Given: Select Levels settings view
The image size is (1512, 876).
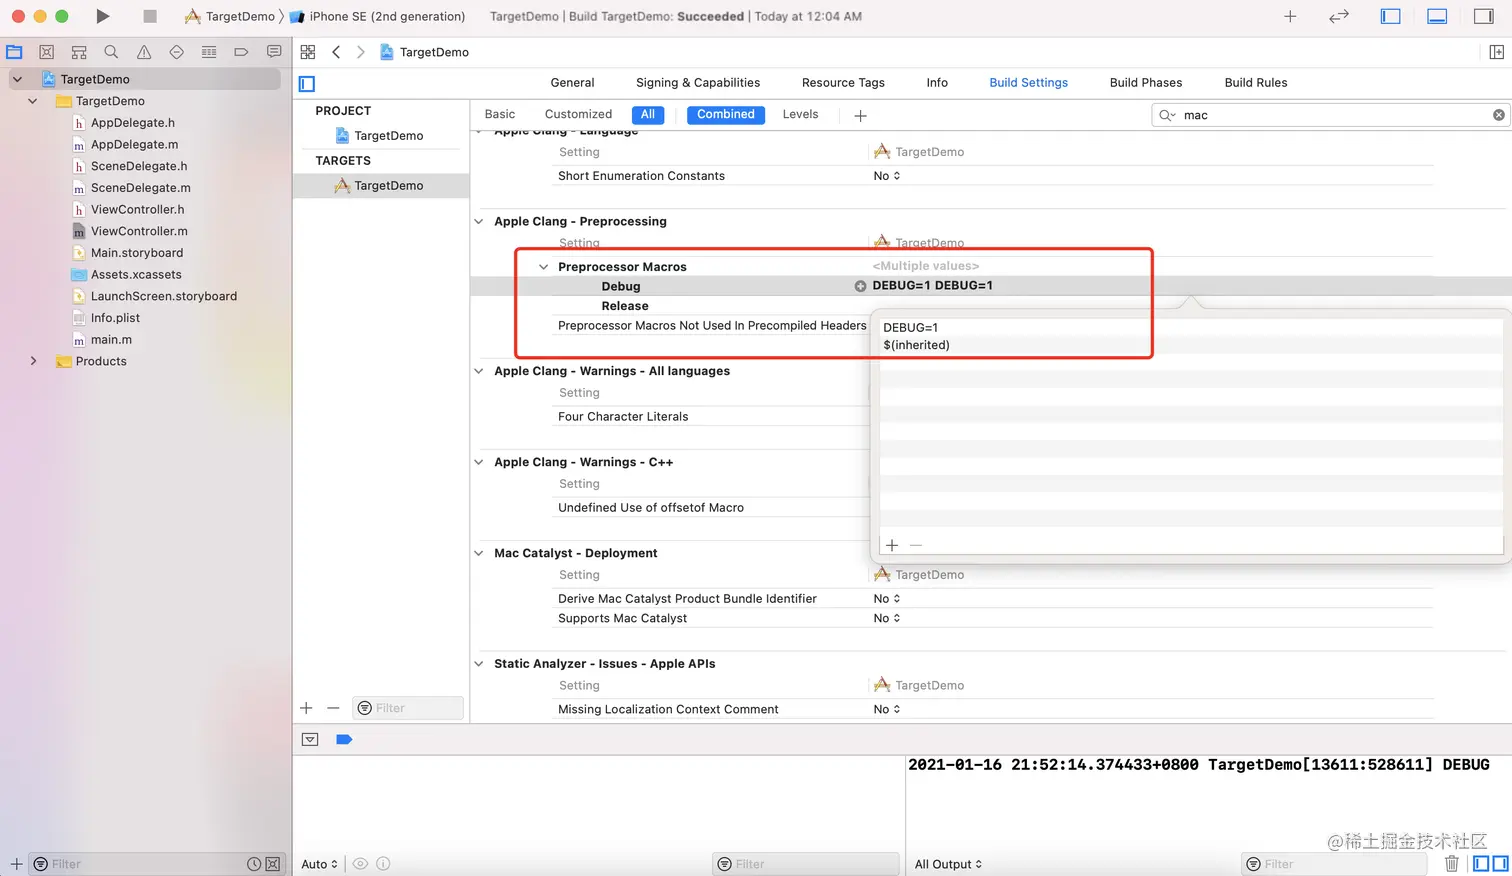Looking at the screenshot, I should click(x=800, y=114).
